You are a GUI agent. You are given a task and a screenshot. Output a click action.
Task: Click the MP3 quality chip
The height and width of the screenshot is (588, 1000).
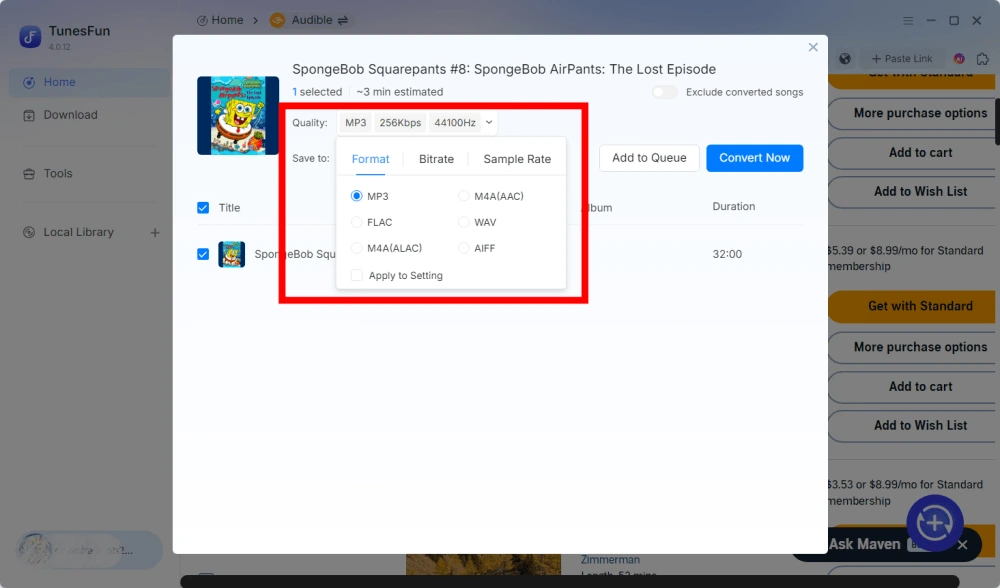(x=356, y=122)
